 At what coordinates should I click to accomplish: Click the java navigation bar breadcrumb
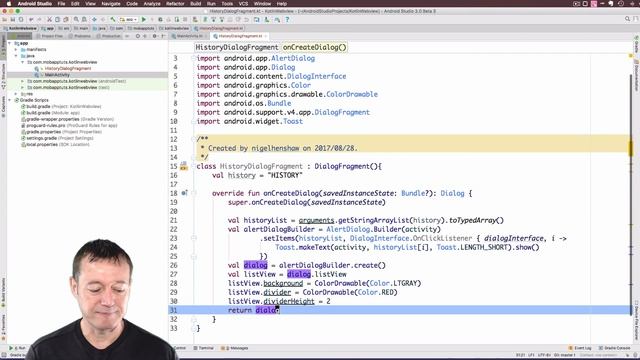(99, 28)
